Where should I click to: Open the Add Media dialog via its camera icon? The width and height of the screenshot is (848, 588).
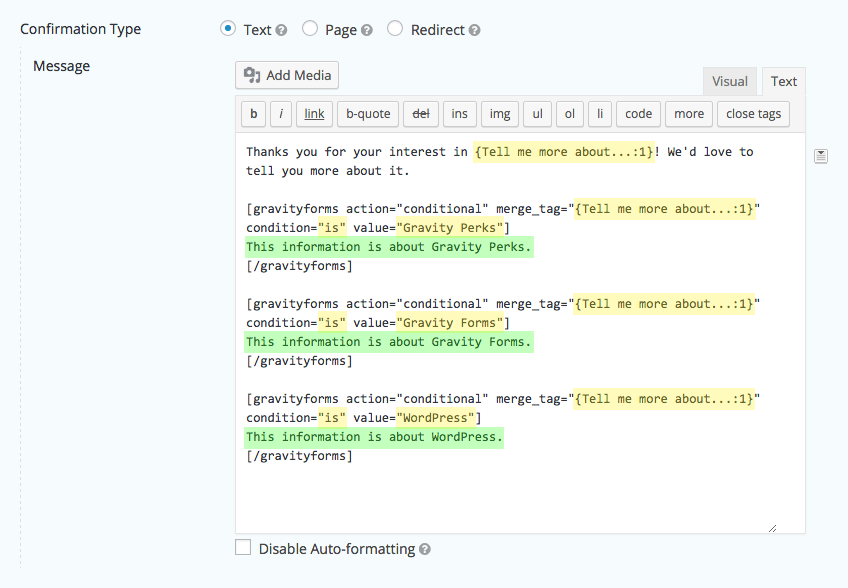click(250, 75)
